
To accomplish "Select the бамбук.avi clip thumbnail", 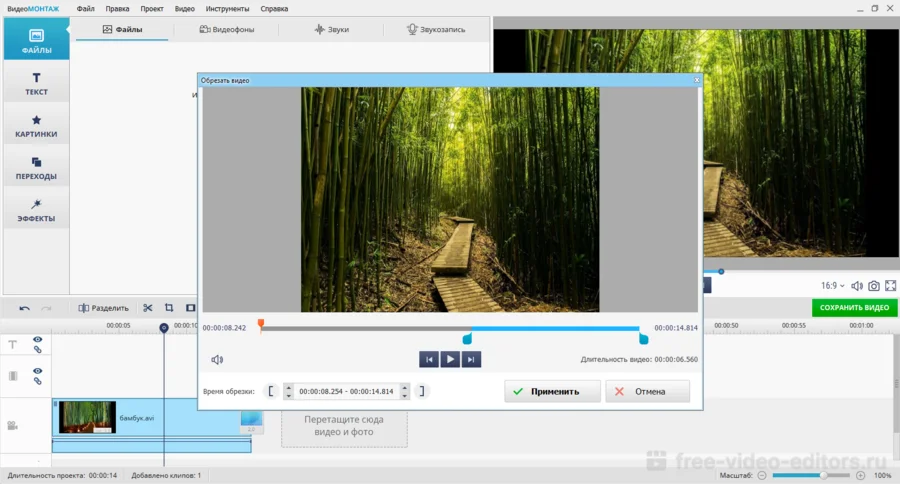I will [x=88, y=417].
